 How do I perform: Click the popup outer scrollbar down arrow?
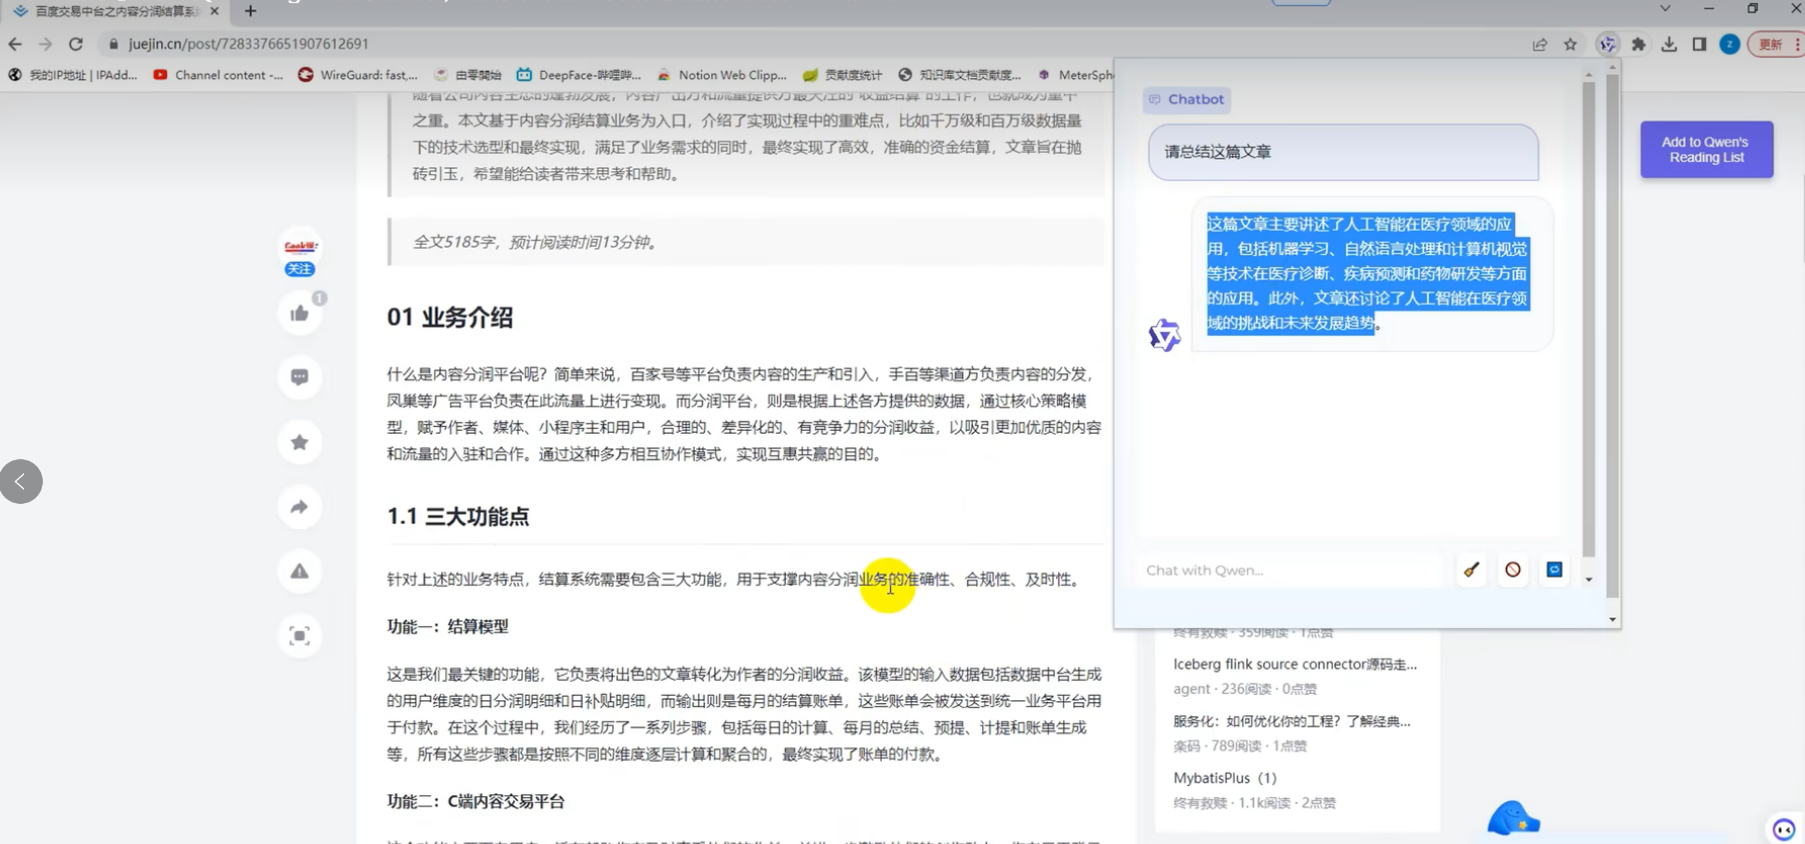tap(1612, 619)
